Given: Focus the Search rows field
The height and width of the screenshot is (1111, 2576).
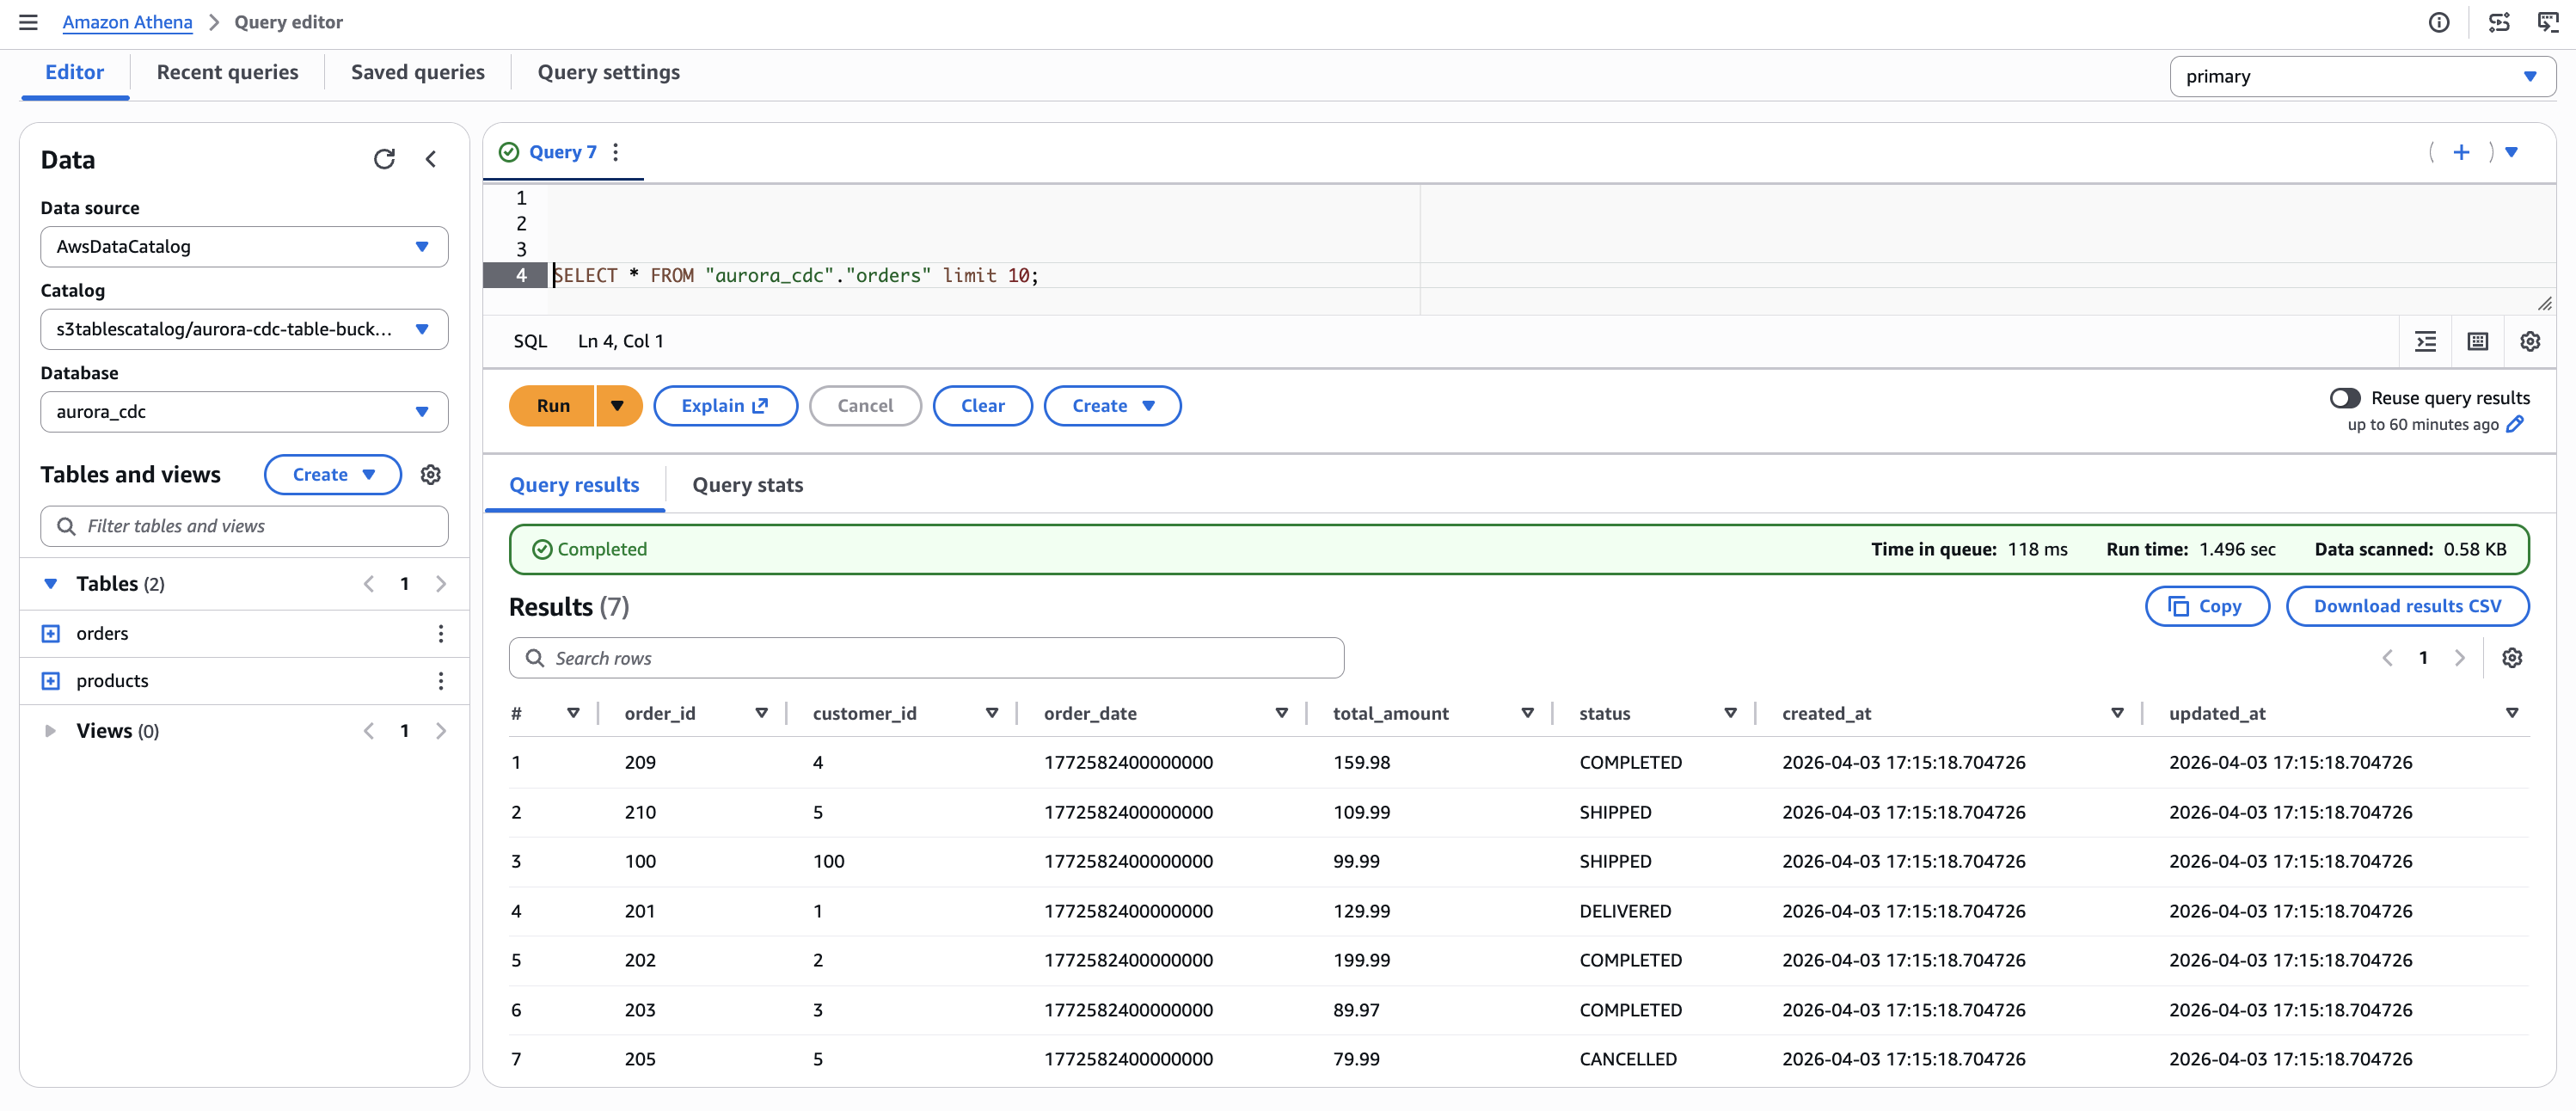Looking at the screenshot, I should (x=926, y=659).
